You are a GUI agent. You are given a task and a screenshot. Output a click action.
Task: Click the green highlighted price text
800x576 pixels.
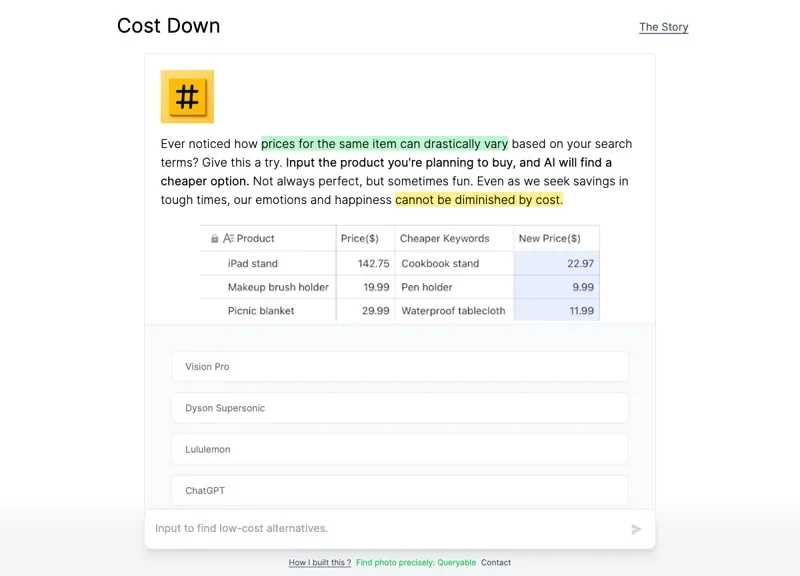point(384,144)
